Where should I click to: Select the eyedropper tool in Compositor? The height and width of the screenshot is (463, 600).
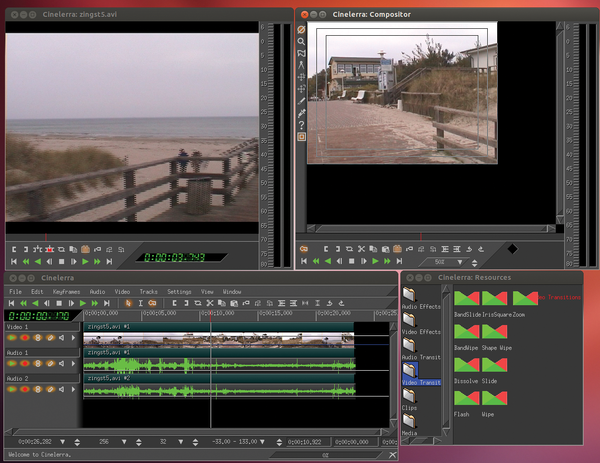click(301, 113)
